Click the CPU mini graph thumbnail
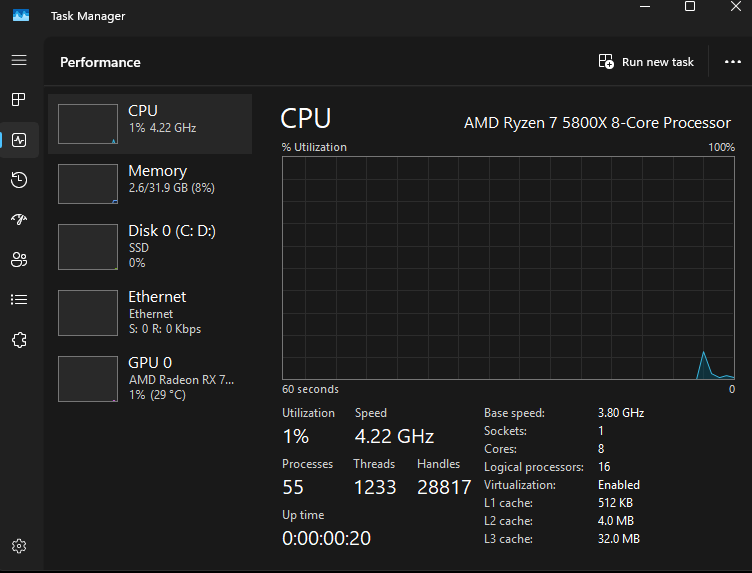Screen dimensions: 752x573 (88, 124)
